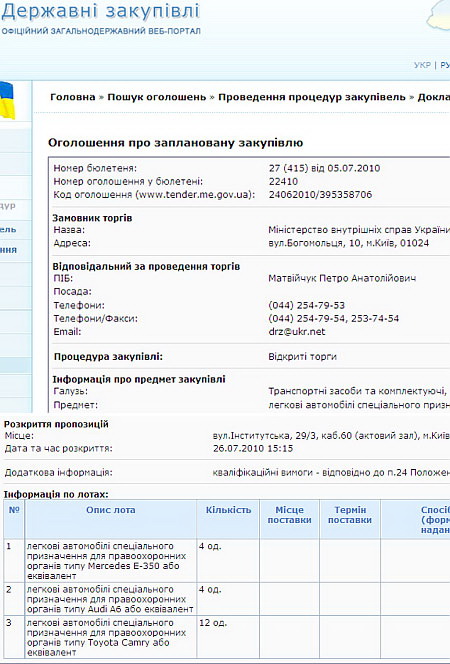Select the Toyota Camry lot row

(x=225, y=637)
